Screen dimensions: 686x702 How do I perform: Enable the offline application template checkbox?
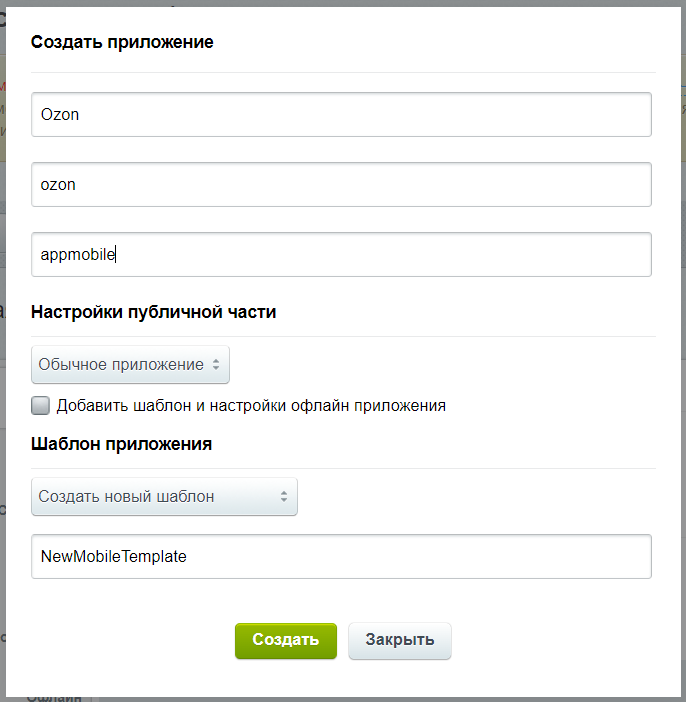(41, 405)
